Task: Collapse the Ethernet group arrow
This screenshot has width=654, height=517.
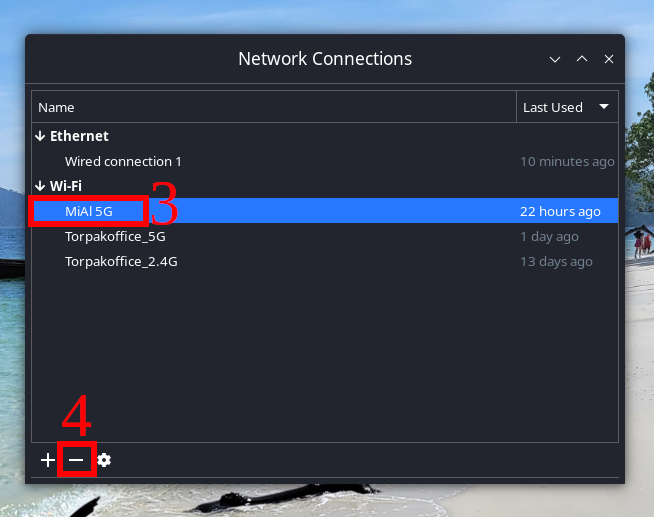Action: coord(40,136)
